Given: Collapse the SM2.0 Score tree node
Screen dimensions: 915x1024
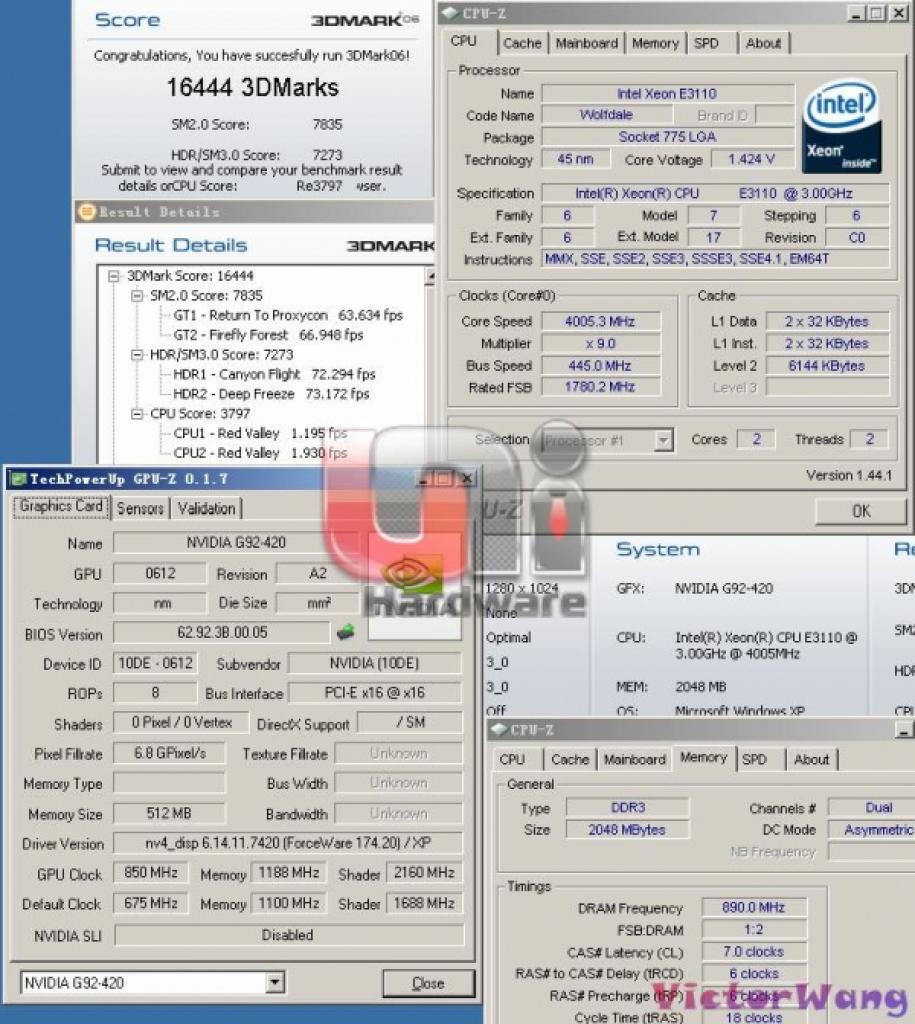Looking at the screenshot, I should 137,295.
